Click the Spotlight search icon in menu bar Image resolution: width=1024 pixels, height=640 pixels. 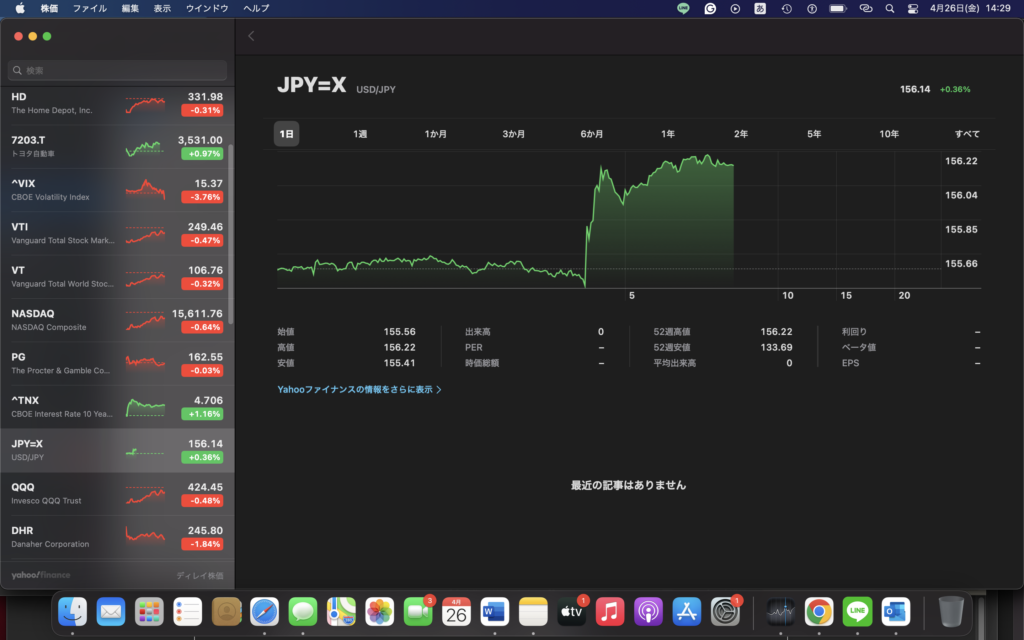click(890, 8)
